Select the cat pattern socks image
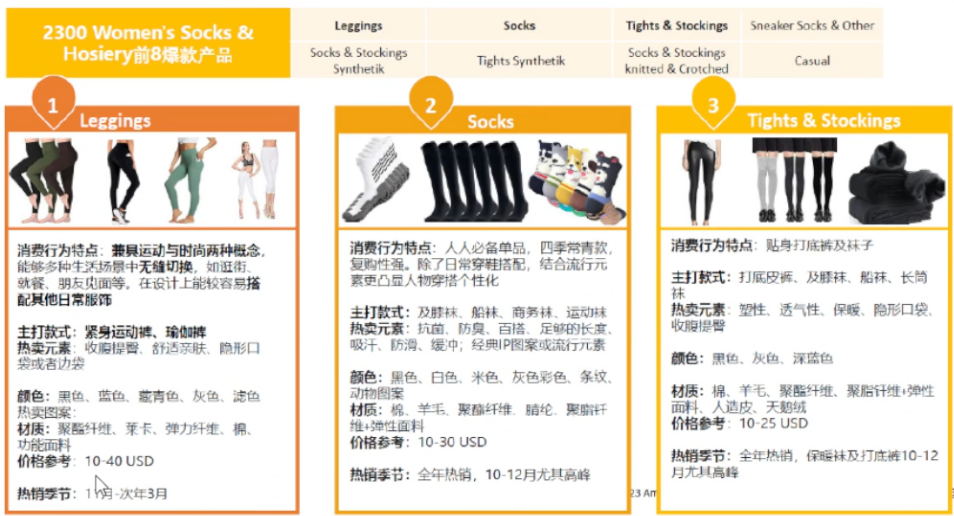Screen dimensions: 954x516 coord(576,182)
